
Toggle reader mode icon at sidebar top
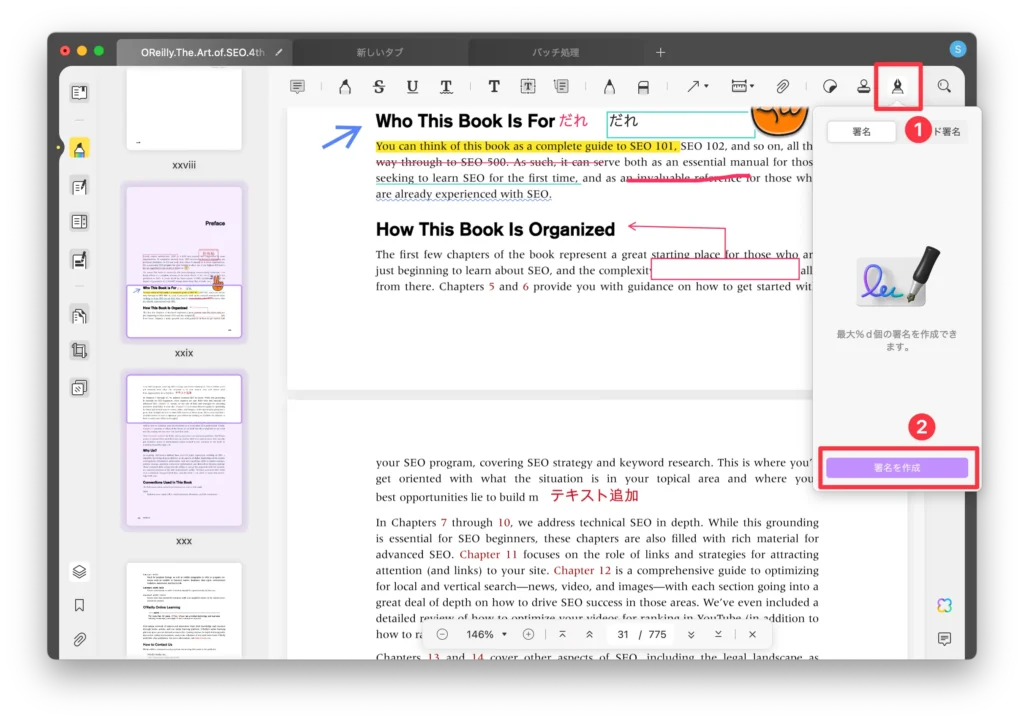click(x=79, y=93)
